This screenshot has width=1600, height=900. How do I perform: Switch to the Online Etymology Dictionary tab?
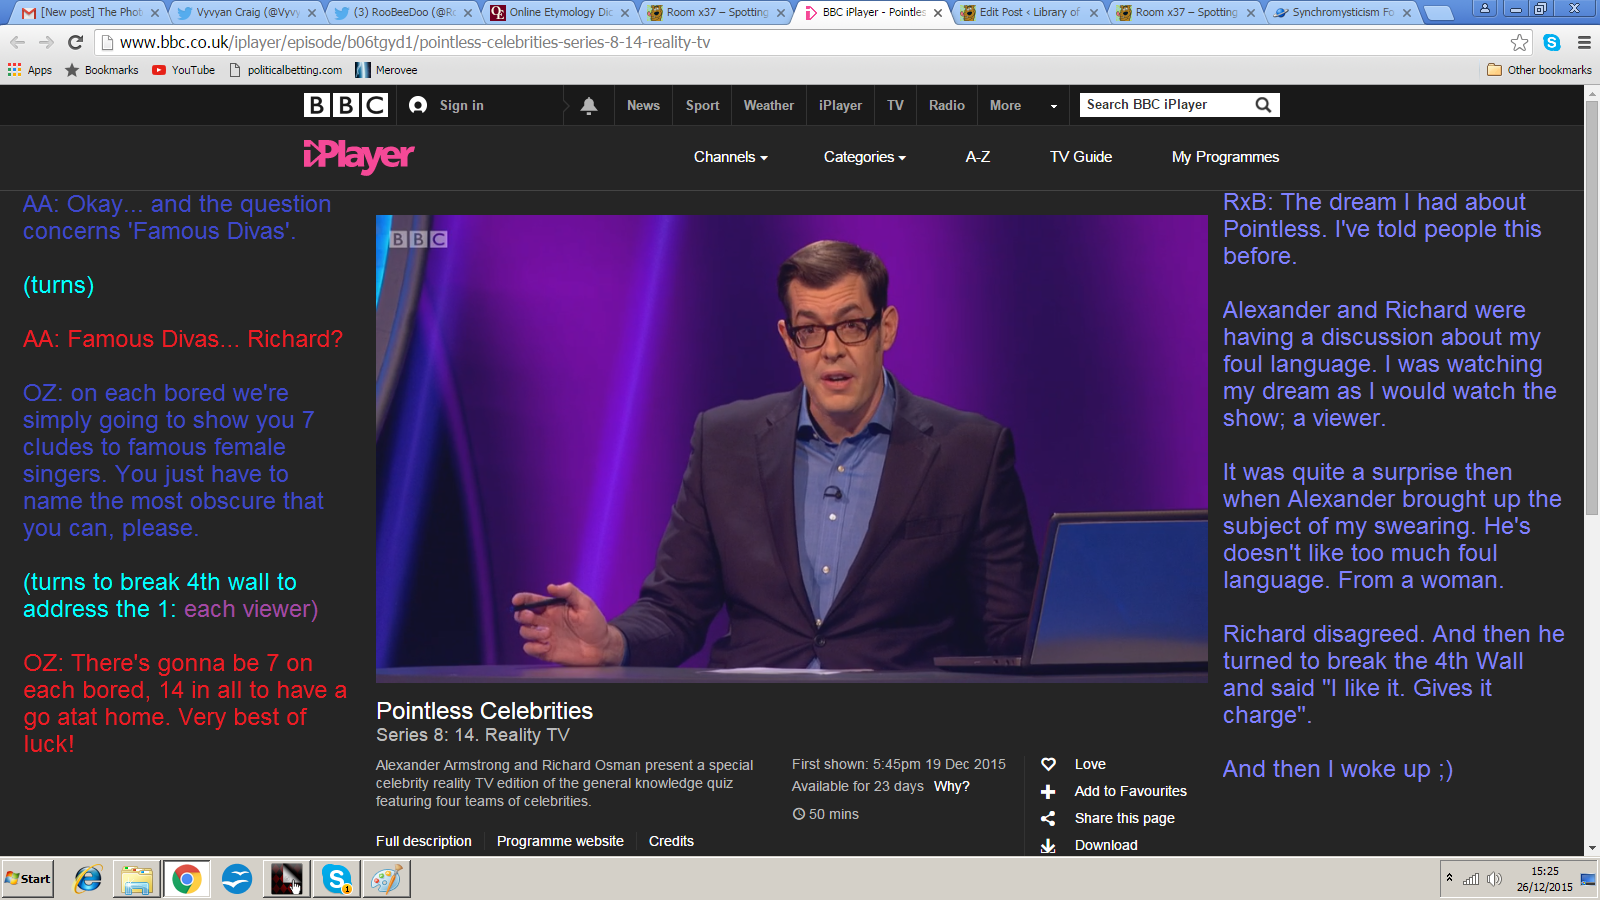559,13
